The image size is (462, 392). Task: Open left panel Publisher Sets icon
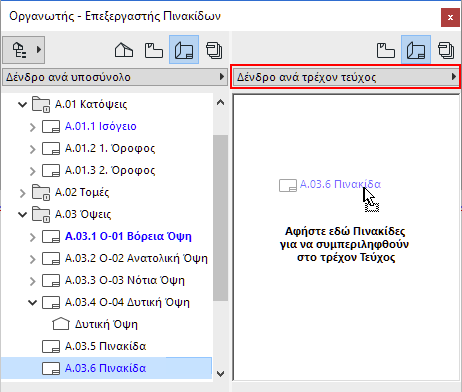point(214,50)
